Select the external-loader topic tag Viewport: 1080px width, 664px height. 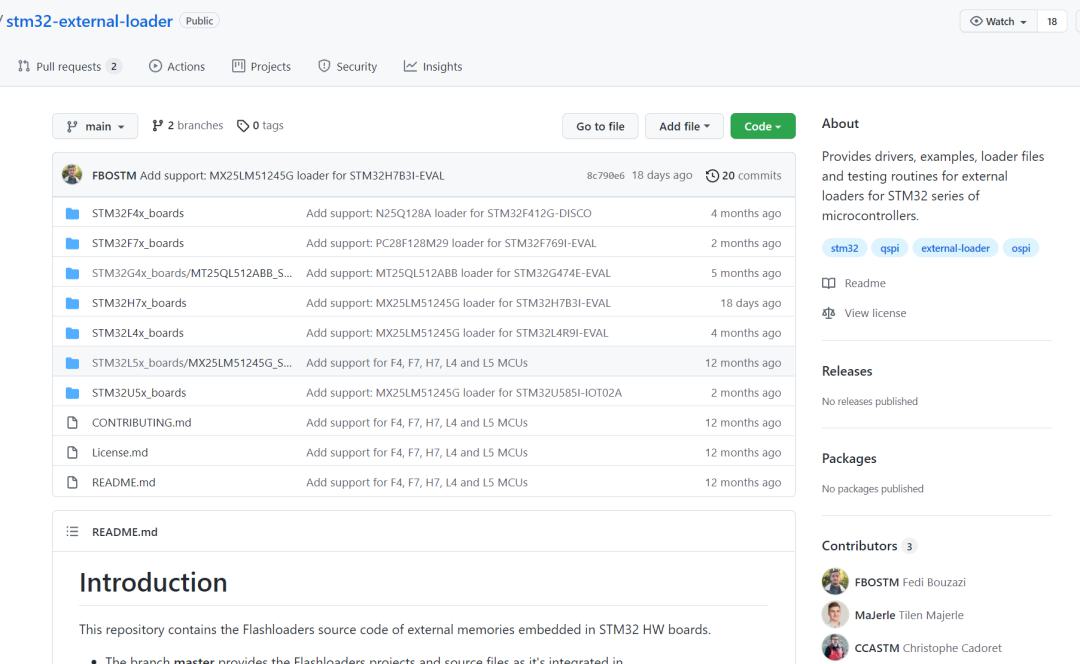(955, 248)
